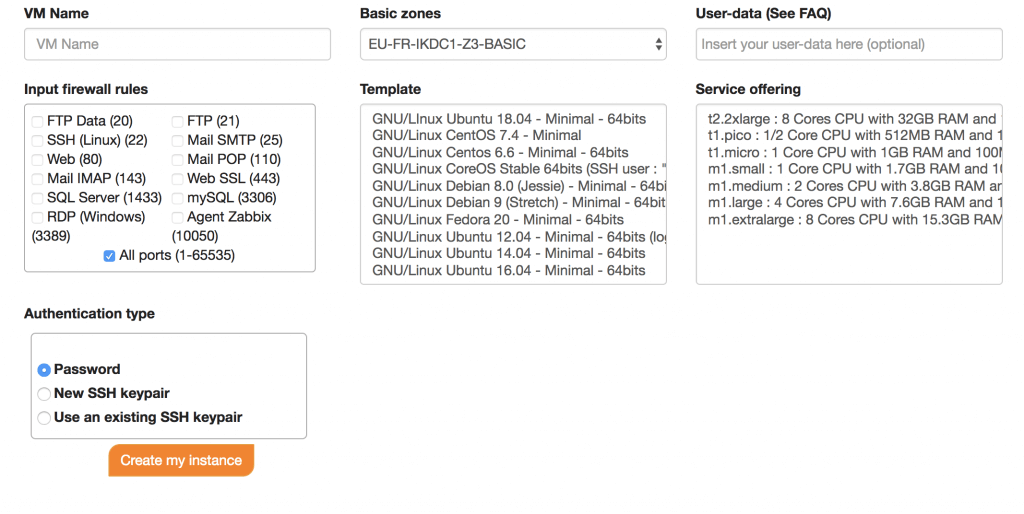
Task: Select the t1.micro service offering
Action: (850, 153)
